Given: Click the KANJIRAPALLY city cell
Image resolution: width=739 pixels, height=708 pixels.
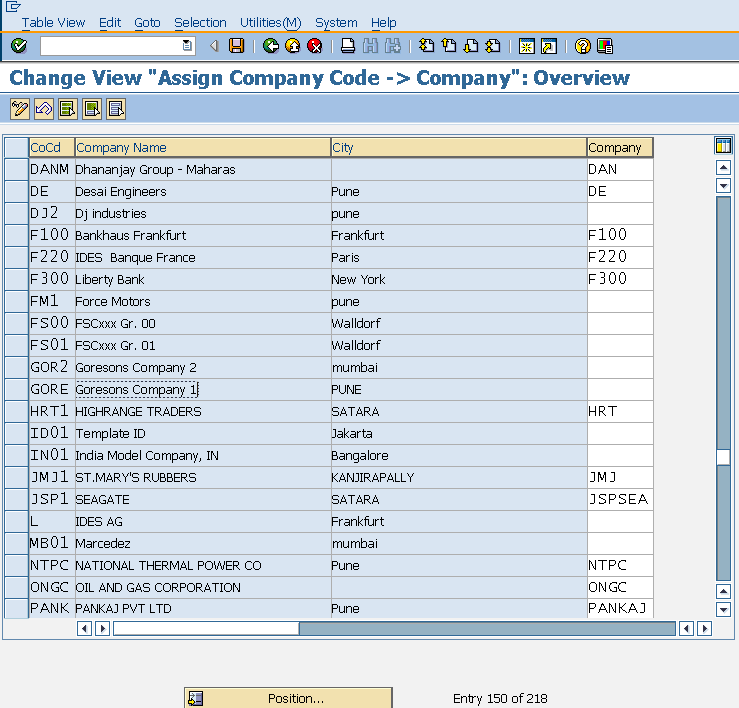Looking at the screenshot, I should (459, 477).
